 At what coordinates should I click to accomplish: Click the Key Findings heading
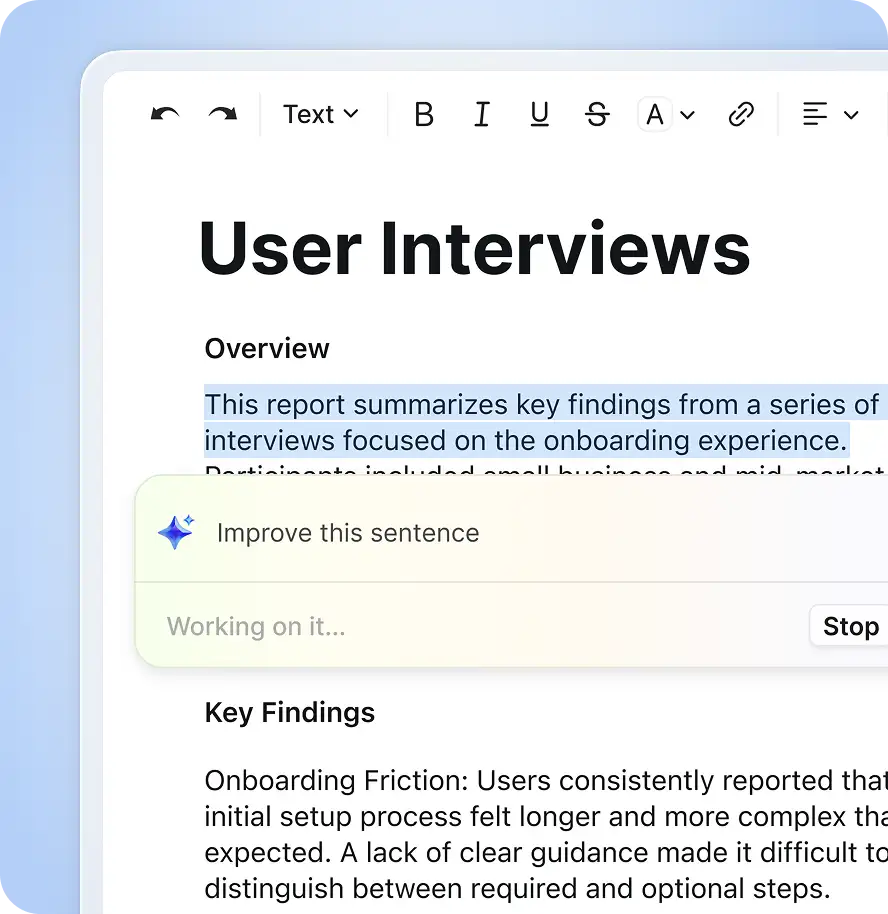(x=290, y=713)
